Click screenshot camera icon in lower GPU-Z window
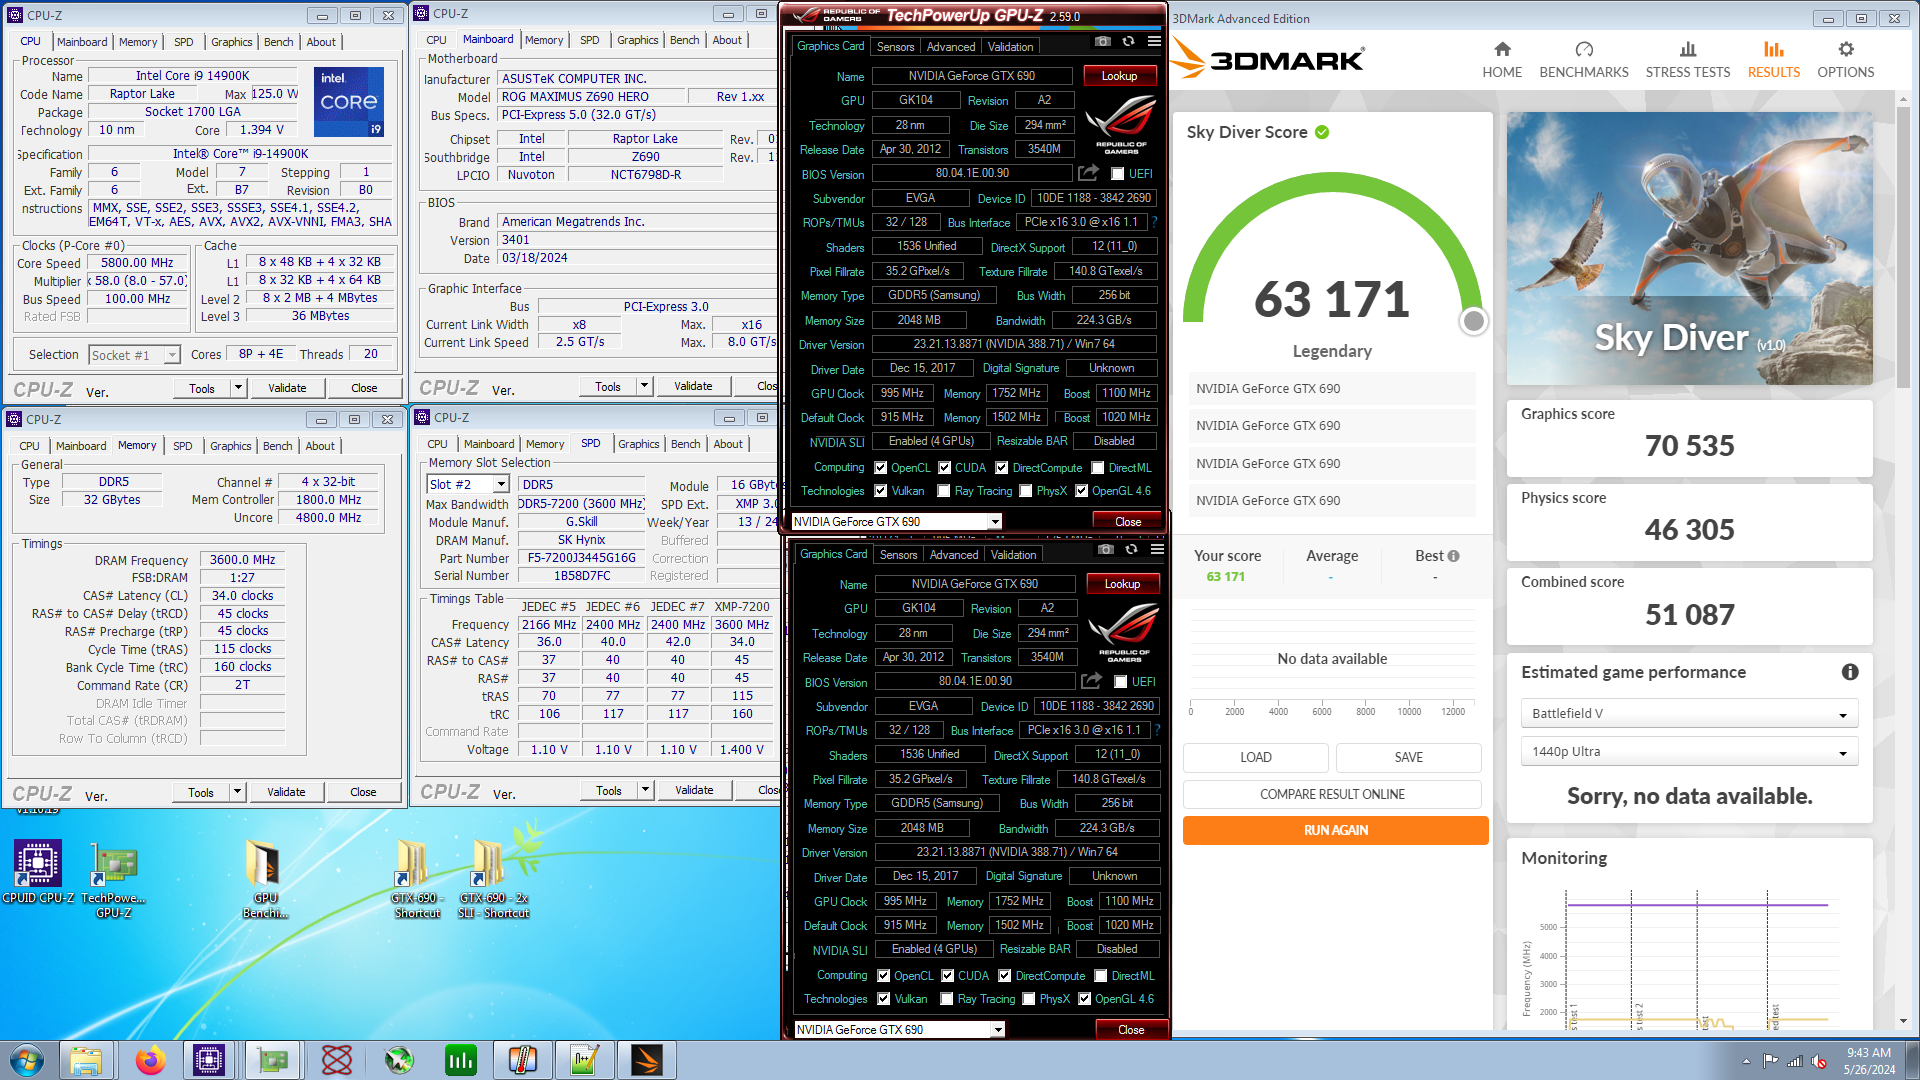This screenshot has width=1920, height=1080. point(1105,549)
